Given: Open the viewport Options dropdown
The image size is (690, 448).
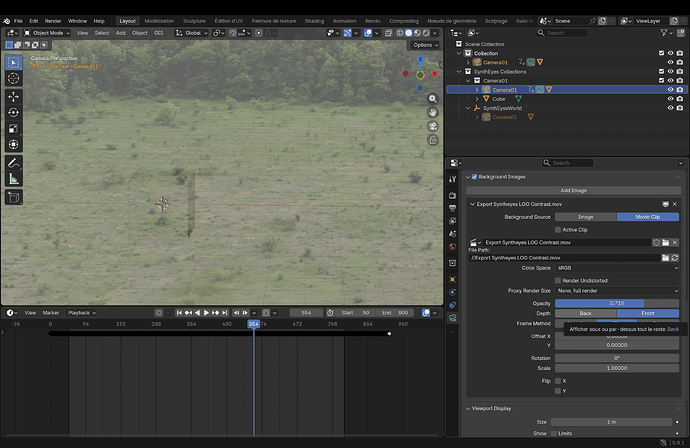Looking at the screenshot, I should click(x=426, y=45).
